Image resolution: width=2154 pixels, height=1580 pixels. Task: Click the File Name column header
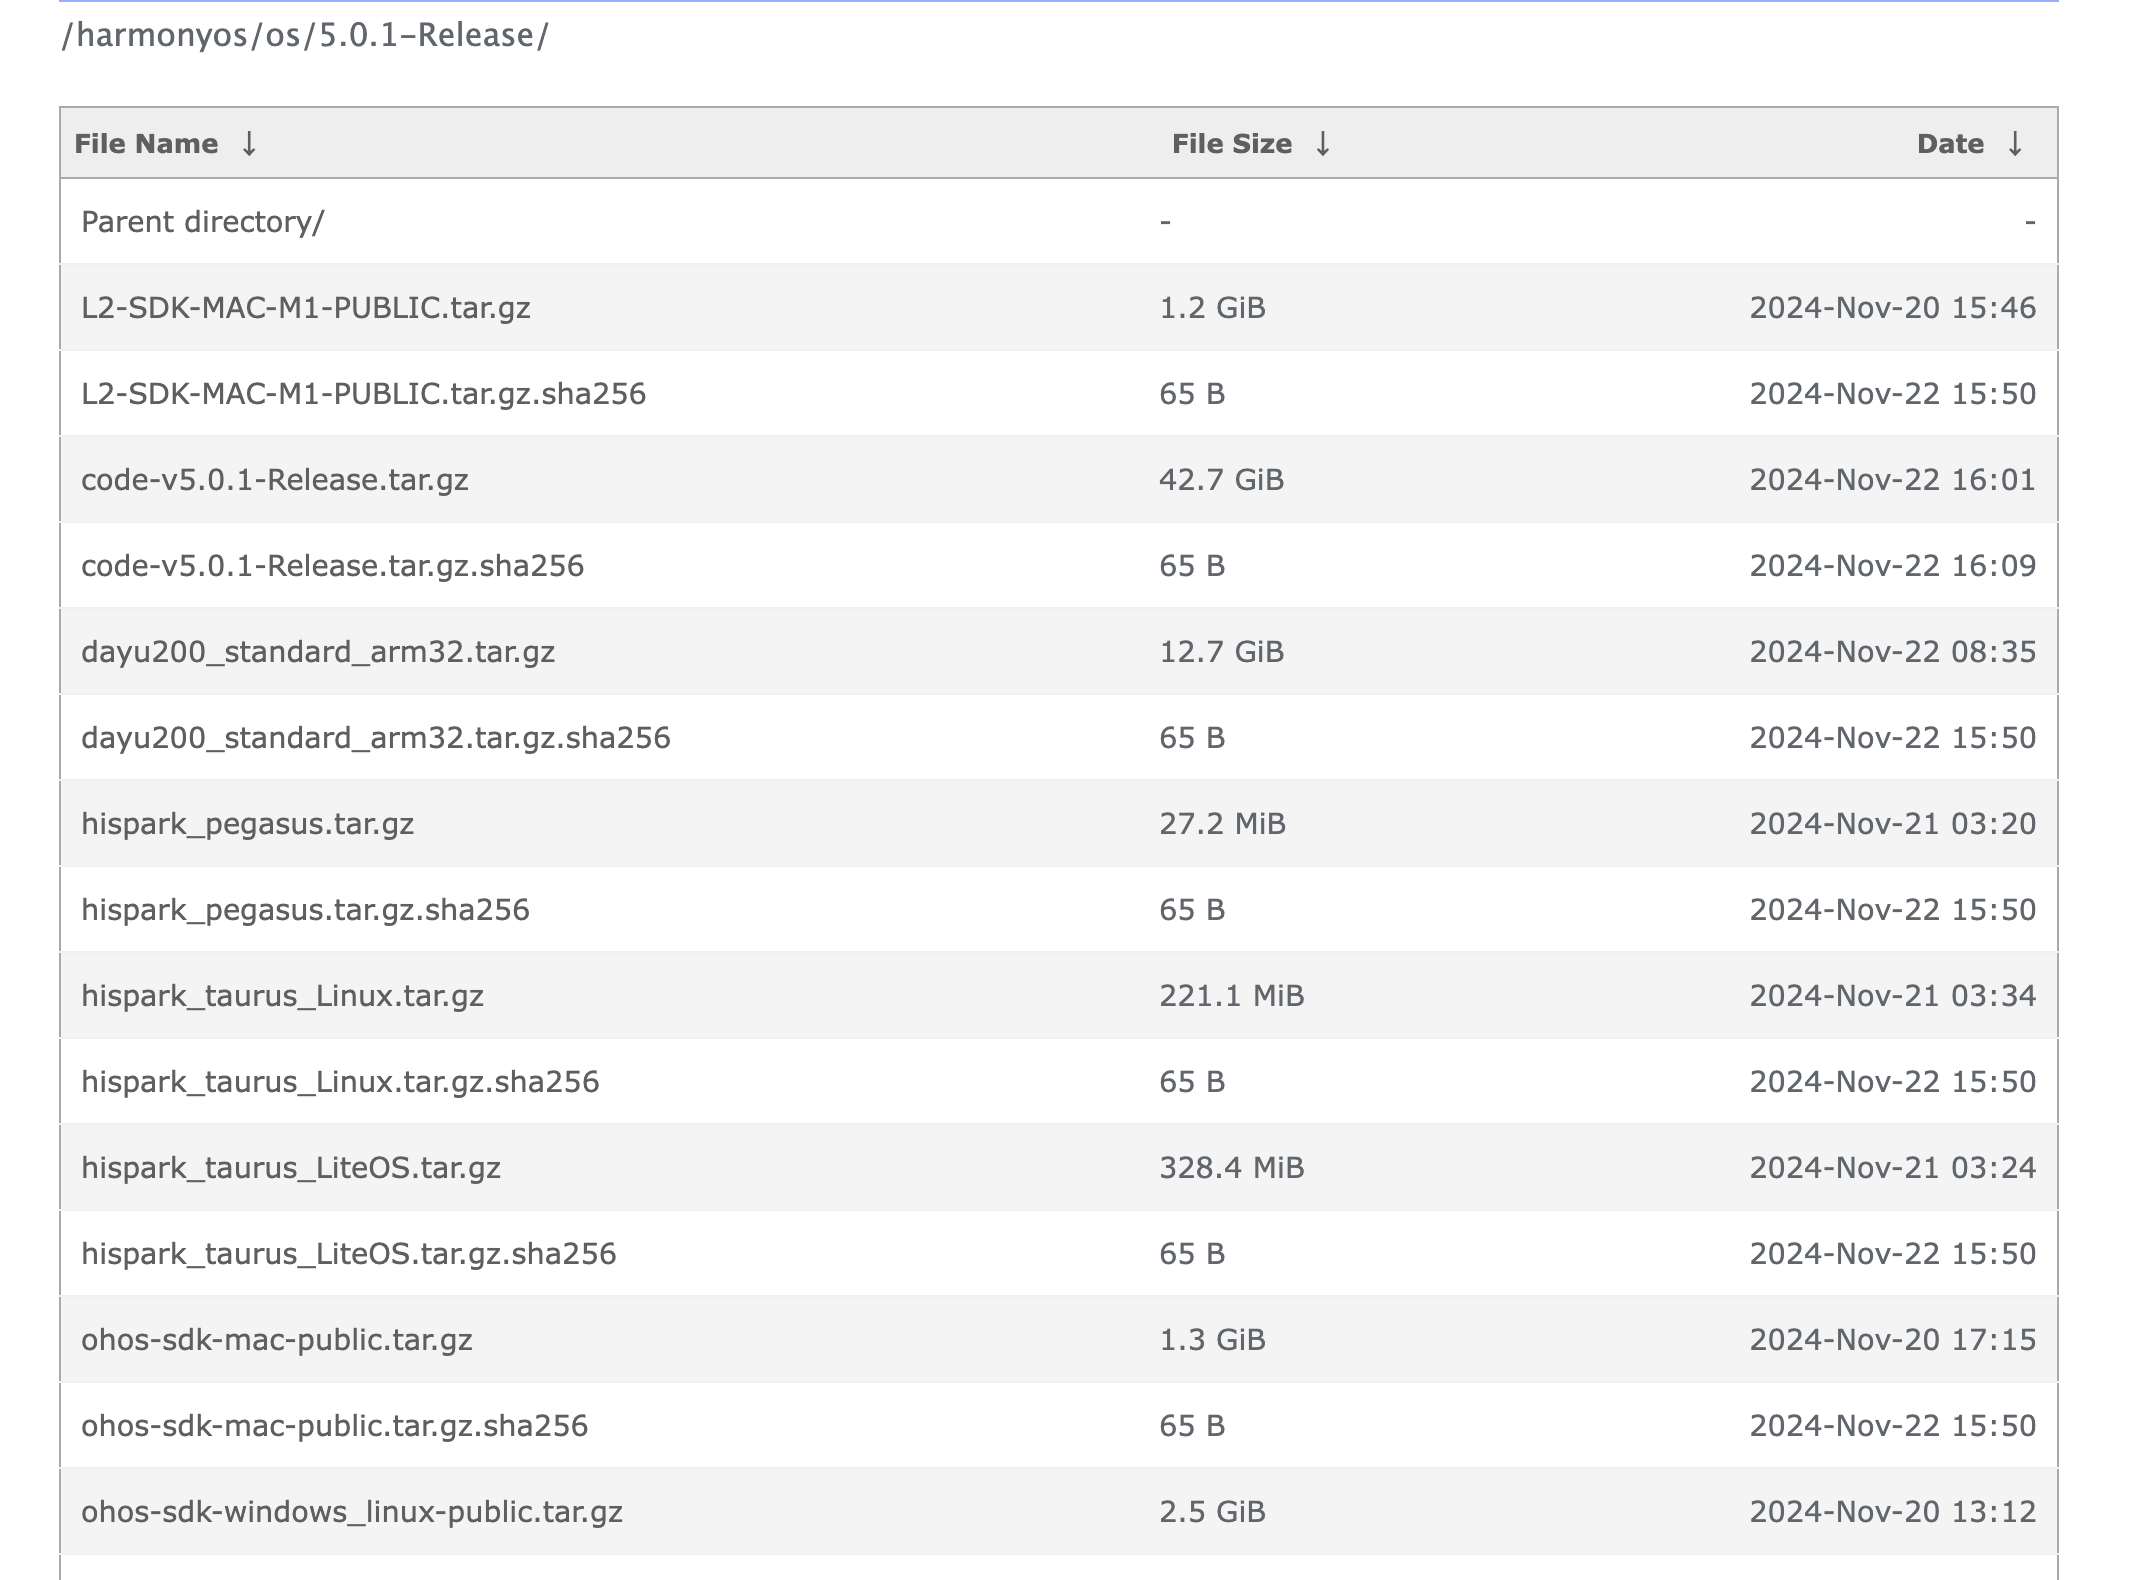point(146,144)
